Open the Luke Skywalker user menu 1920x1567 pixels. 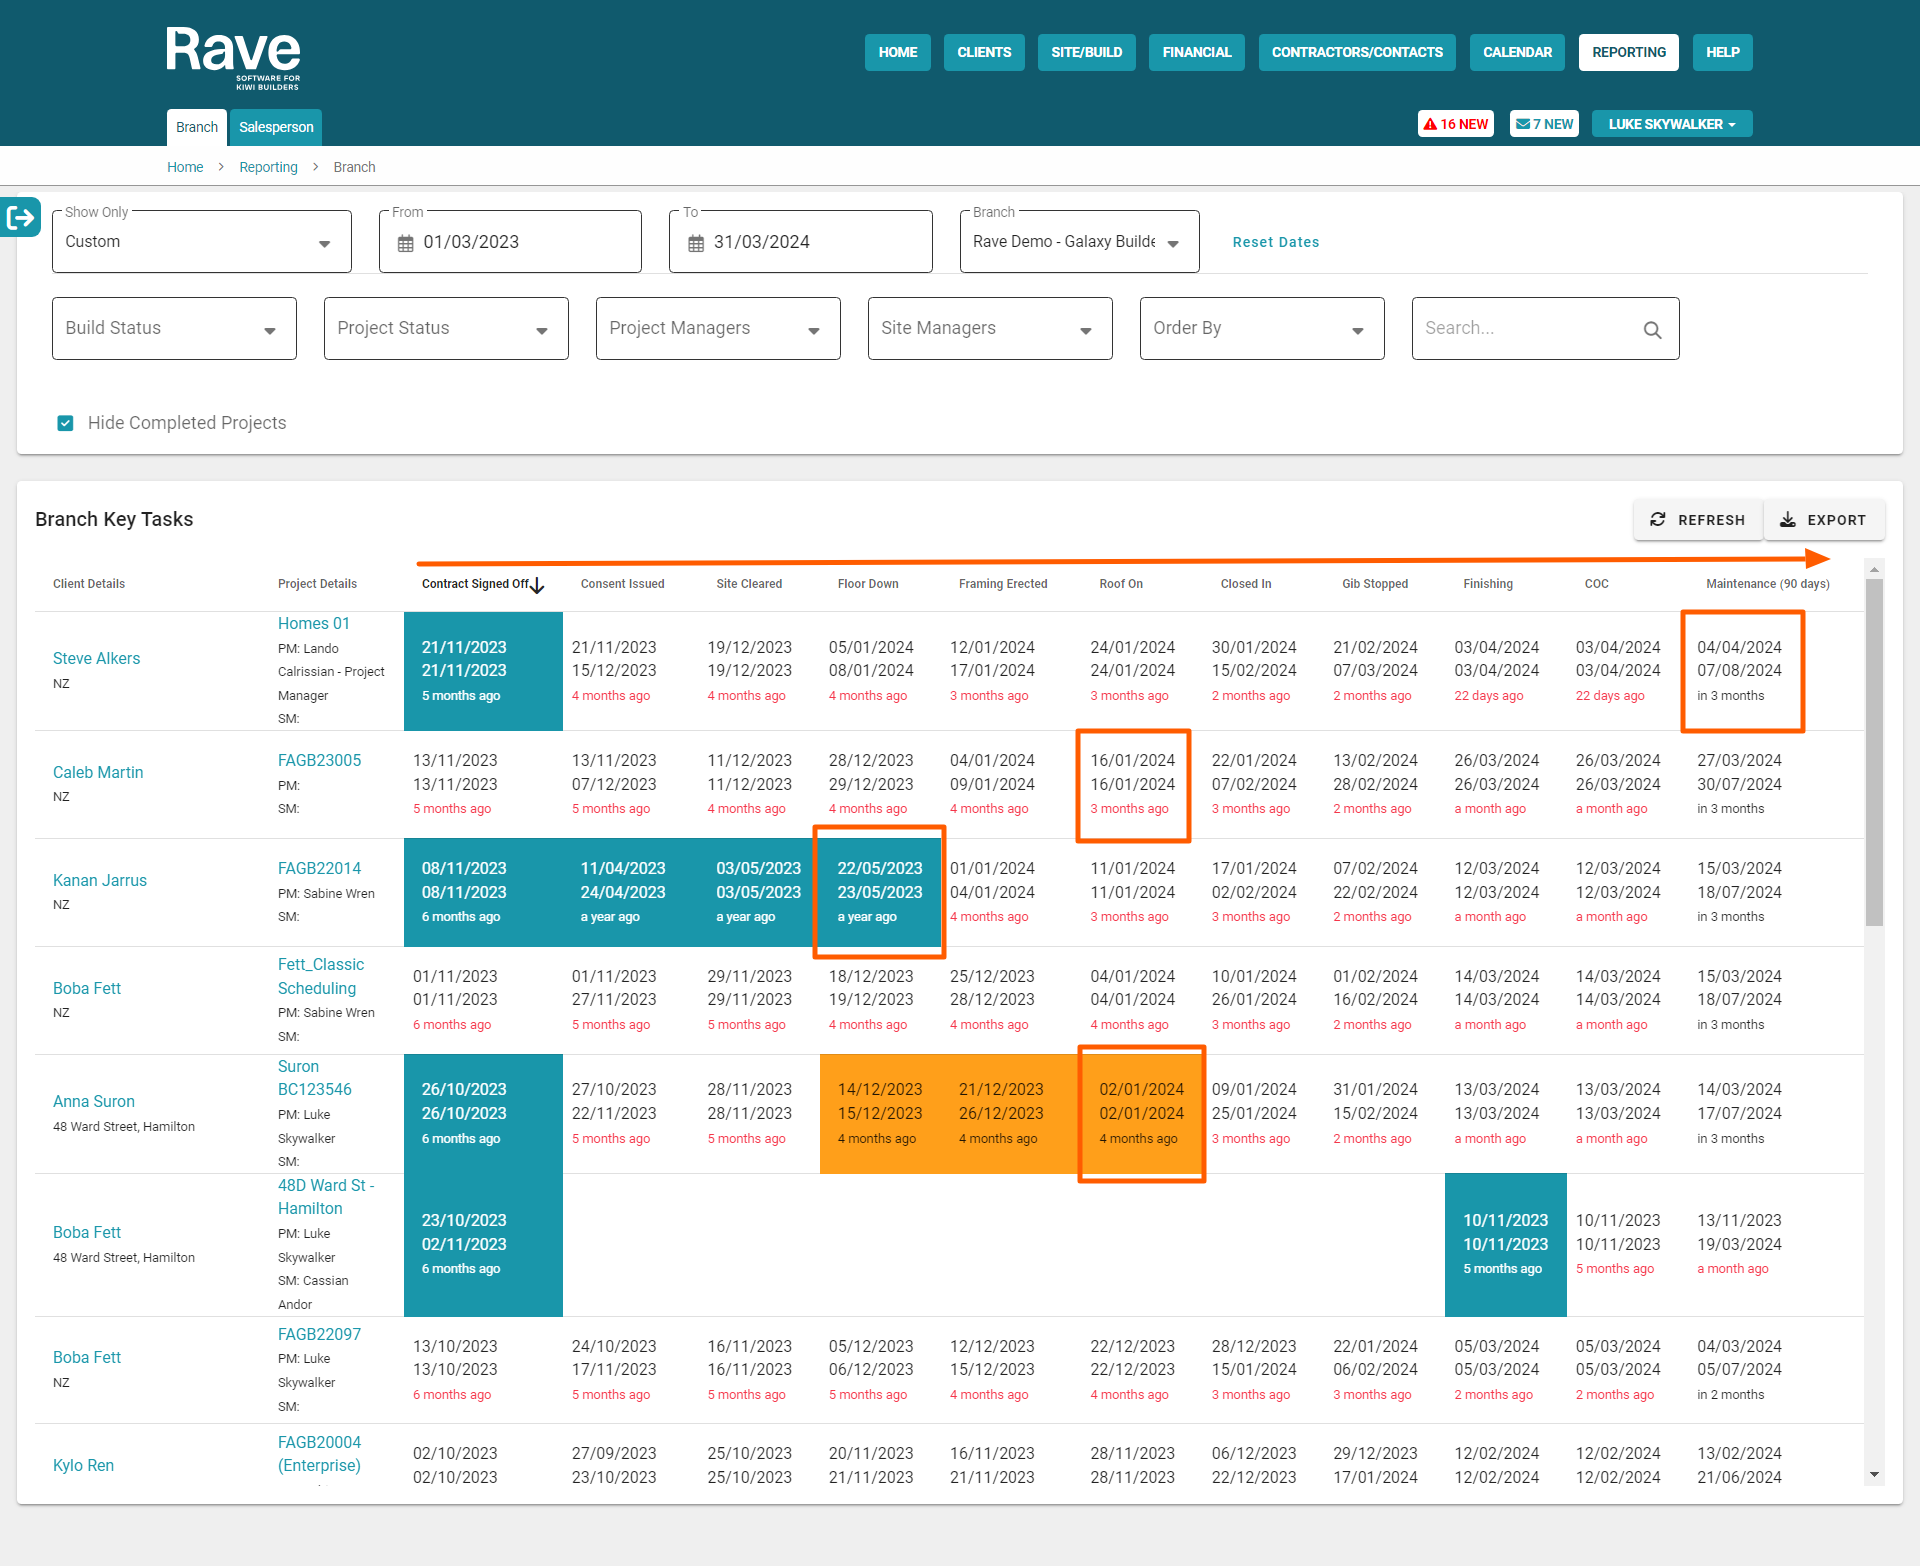(1671, 124)
